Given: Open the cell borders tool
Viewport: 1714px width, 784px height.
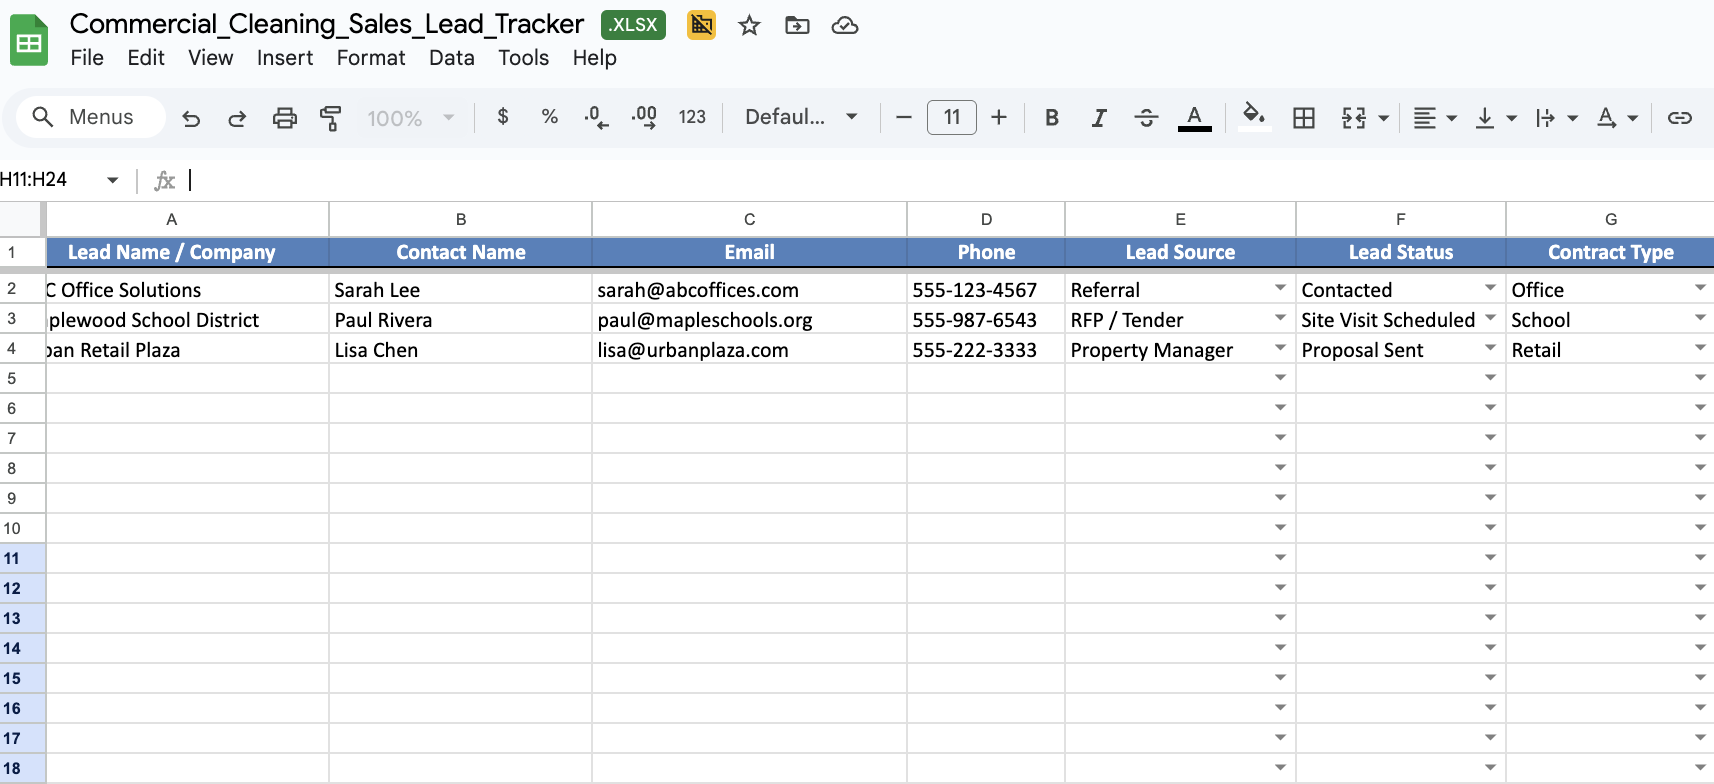Looking at the screenshot, I should (1304, 118).
